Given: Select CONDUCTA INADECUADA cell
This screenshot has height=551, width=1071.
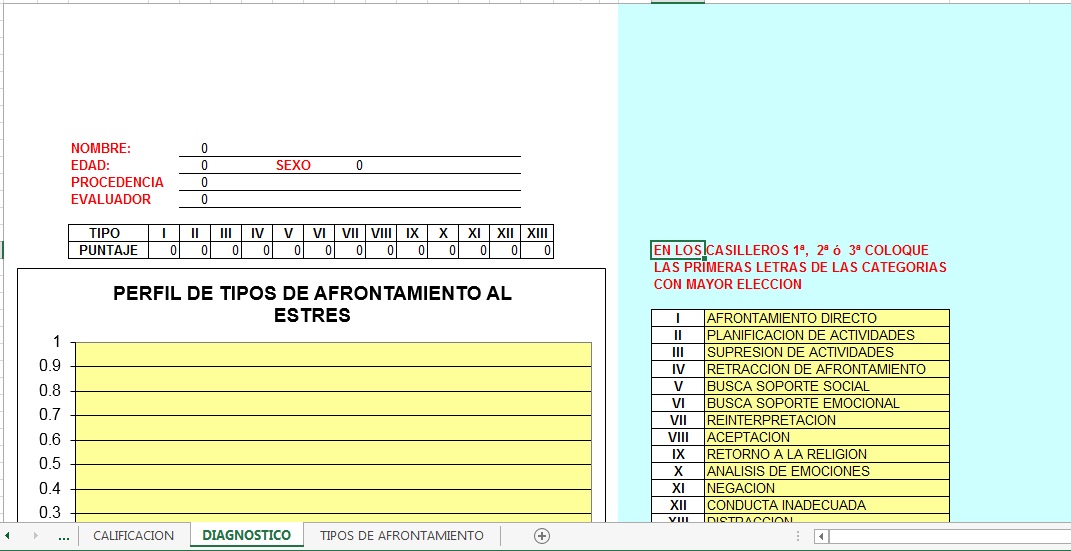Looking at the screenshot, I should point(826,506).
